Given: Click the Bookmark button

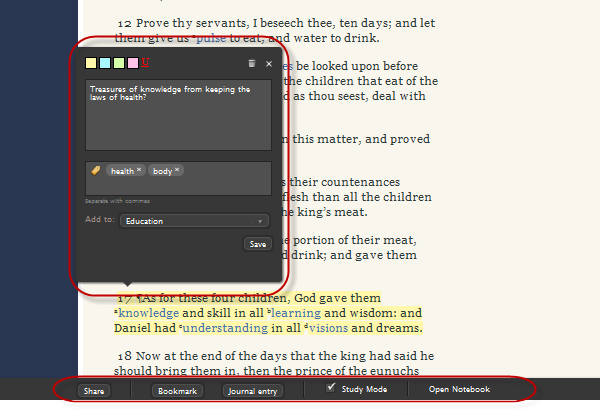Looking at the screenshot, I should click(x=177, y=391).
